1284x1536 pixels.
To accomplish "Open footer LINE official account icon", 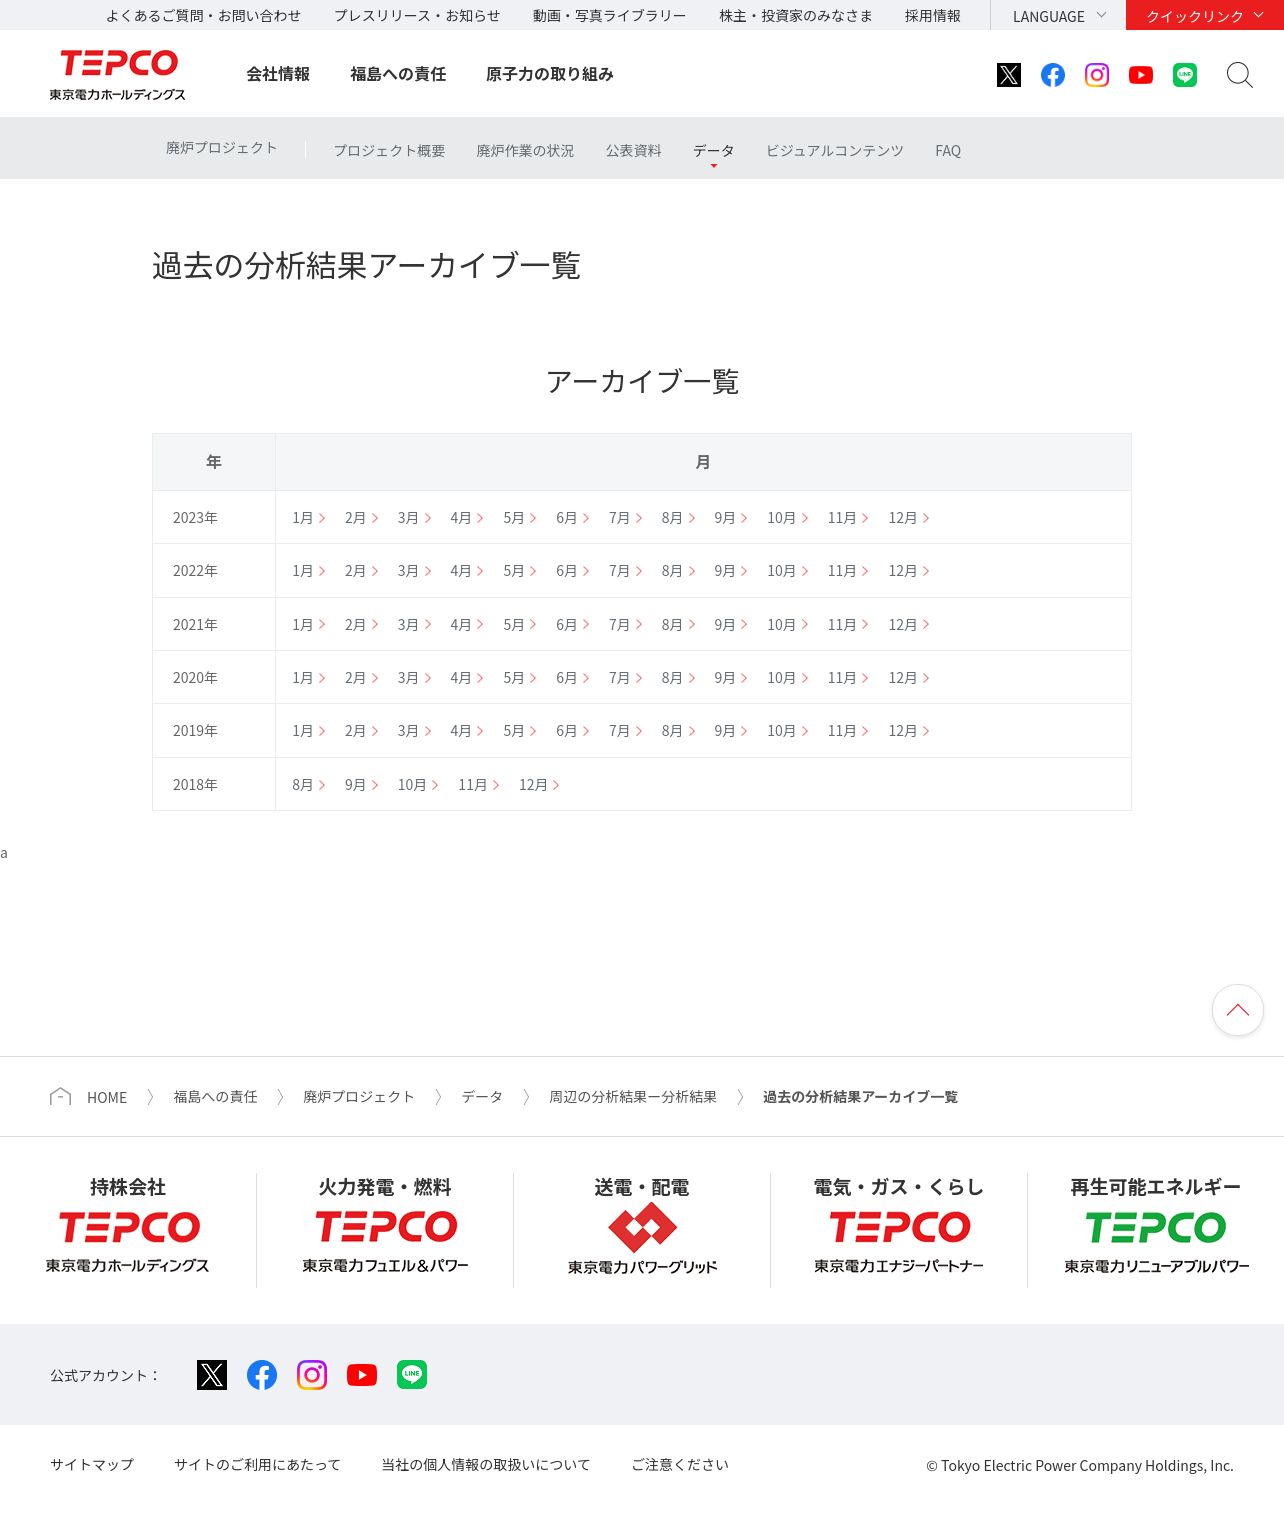I will pos(412,1375).
